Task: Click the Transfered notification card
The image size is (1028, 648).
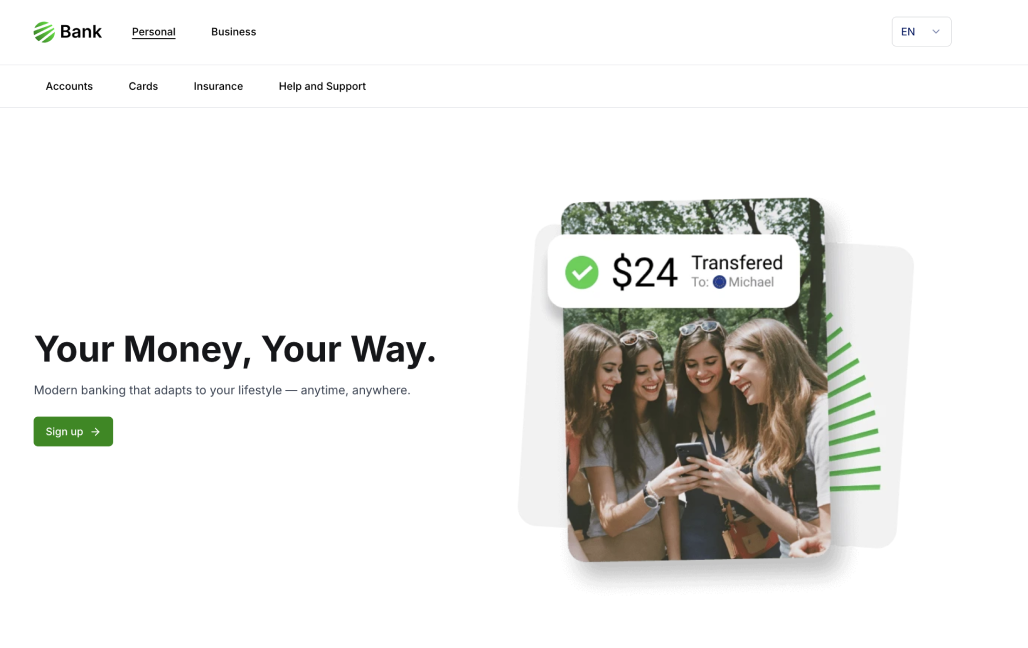Action: coord(673,271)
